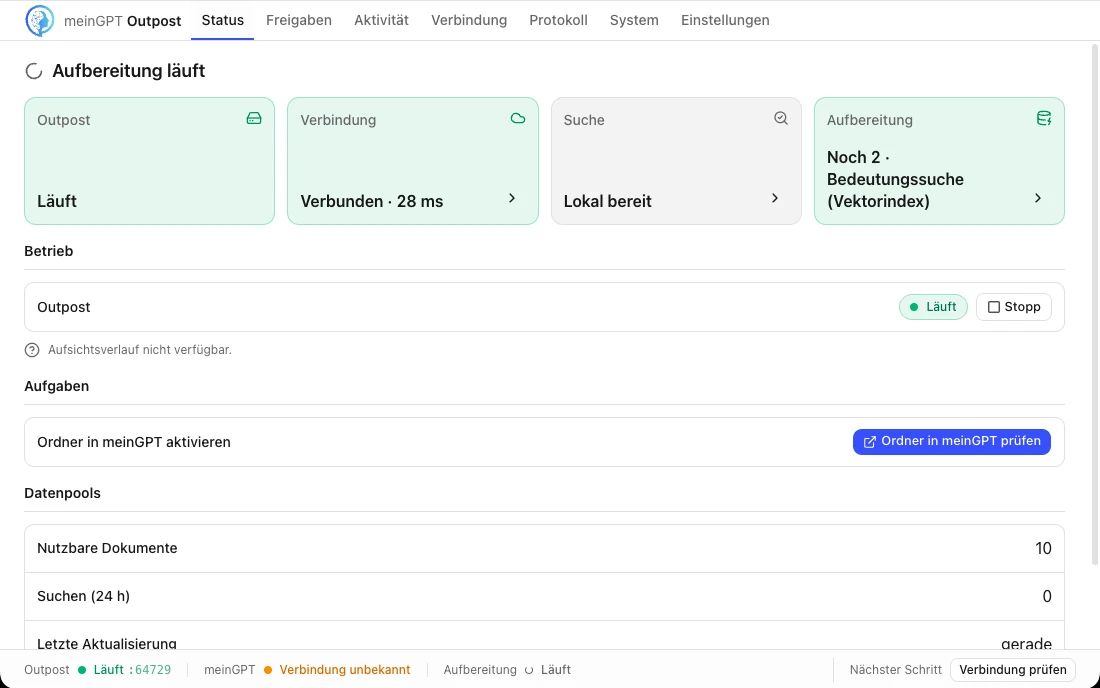
Task: Open the Verbindung tab
Action: (469, 20)
